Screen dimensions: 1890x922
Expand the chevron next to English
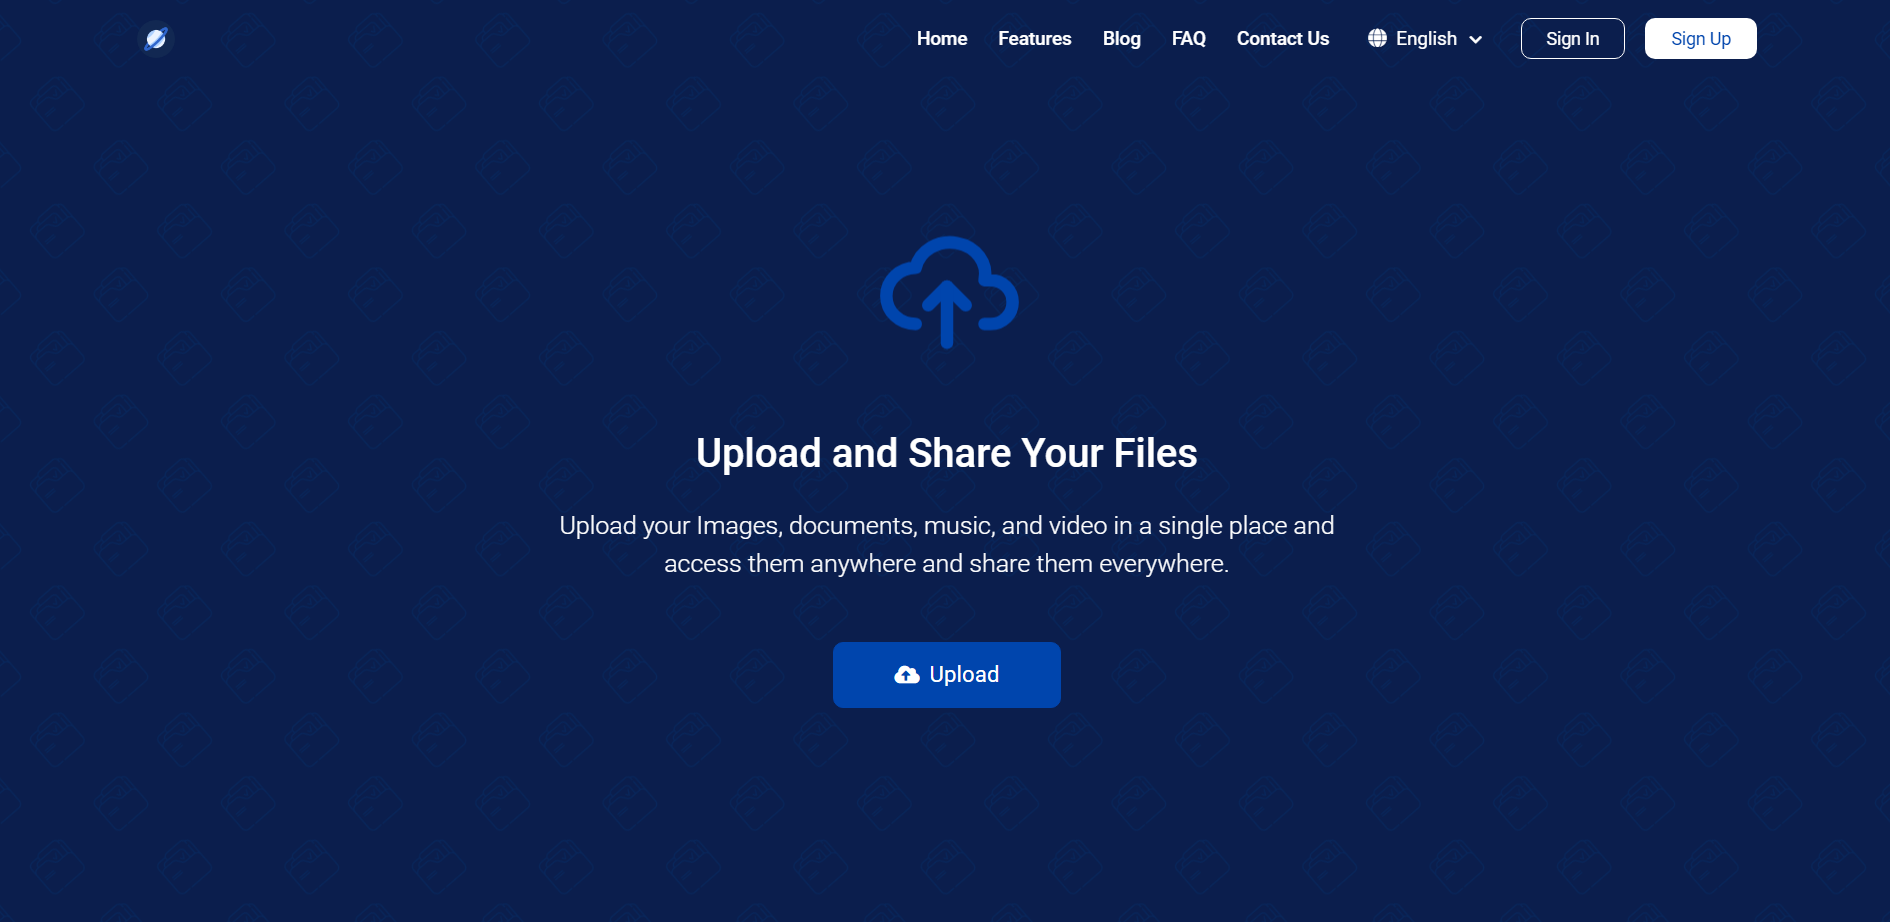tap(1477, 39)
